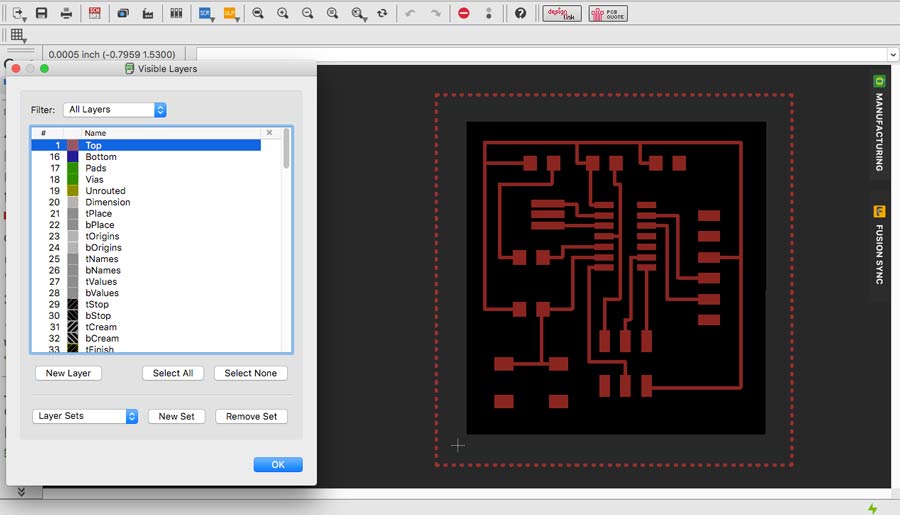Toggle visibility of the tNames layer
This screenshot has height=515, width=900.
tap(102, 259)
